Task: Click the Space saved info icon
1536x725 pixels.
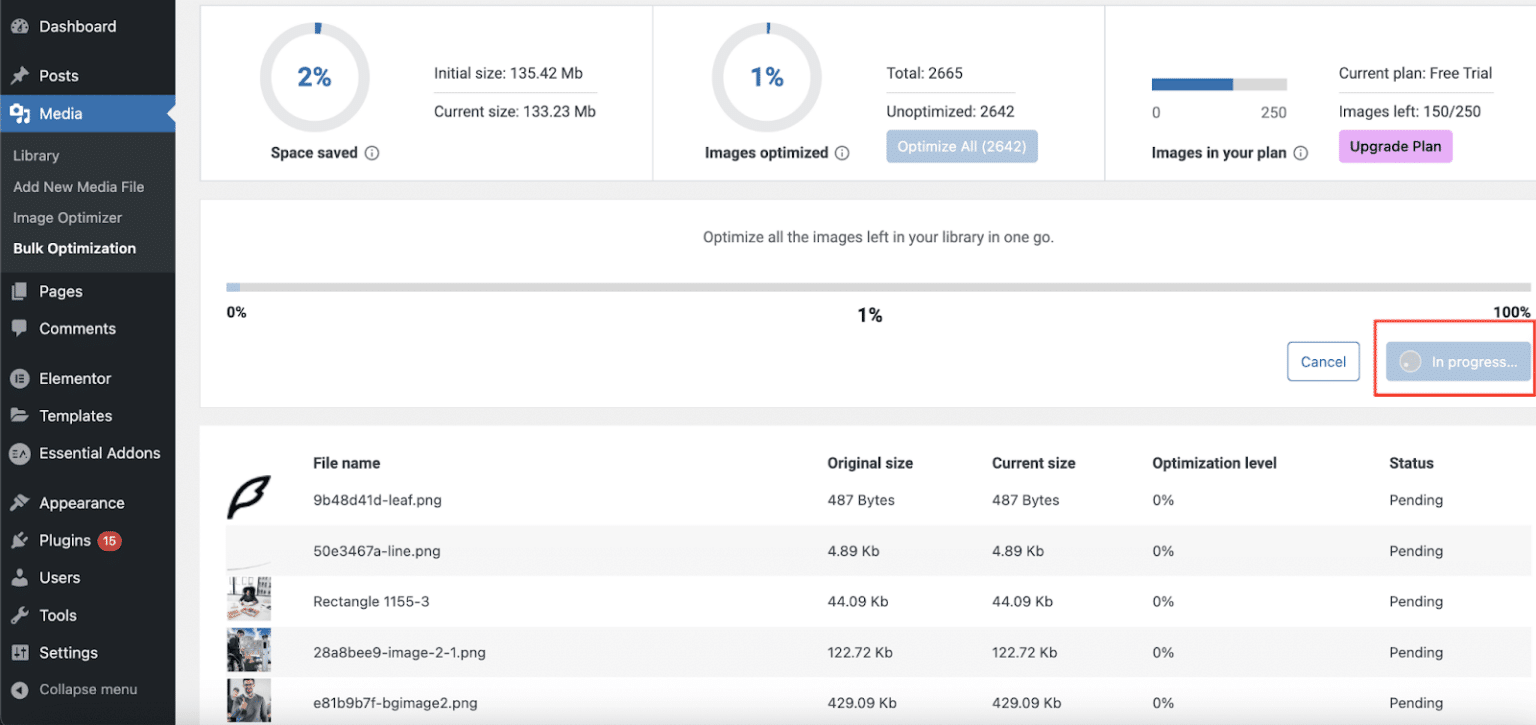Action: coord(372,153)
